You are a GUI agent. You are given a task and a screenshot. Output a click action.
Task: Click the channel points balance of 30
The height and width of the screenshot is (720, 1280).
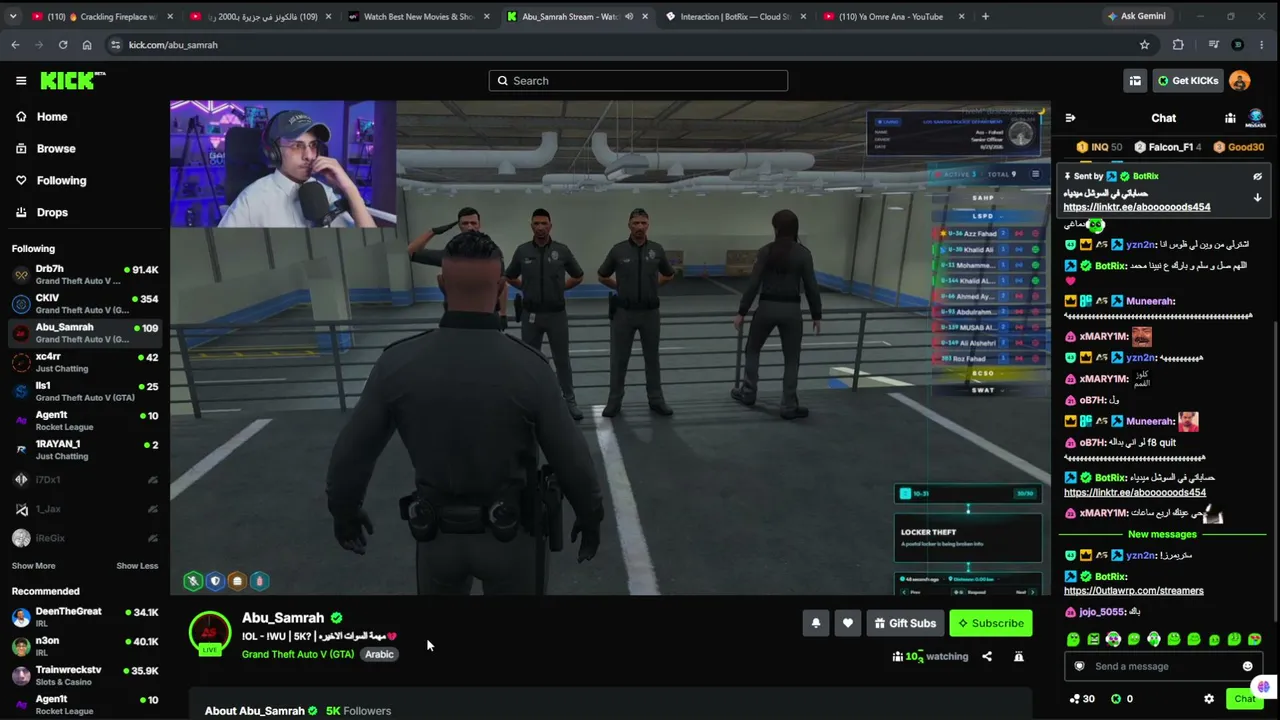pos(1082,699)
